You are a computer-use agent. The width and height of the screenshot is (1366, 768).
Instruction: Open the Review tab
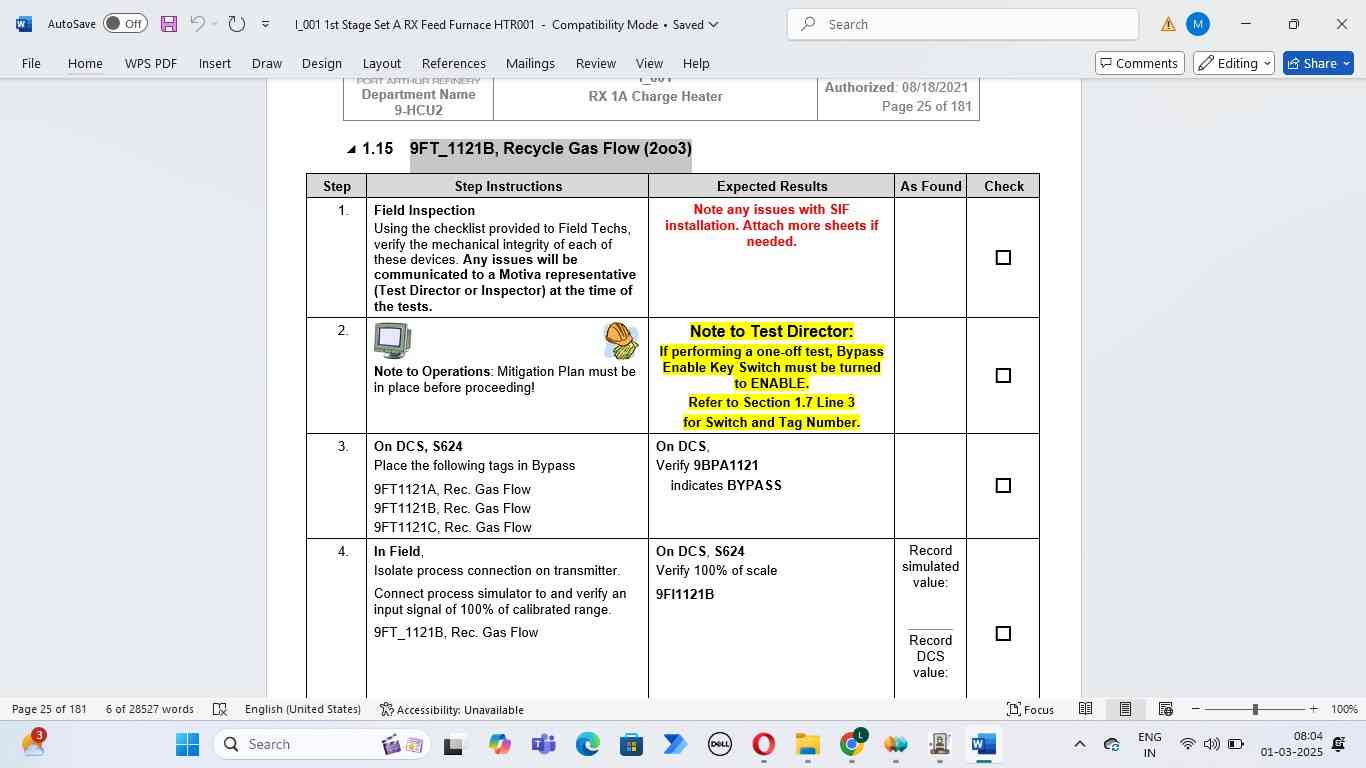[596, 63]
